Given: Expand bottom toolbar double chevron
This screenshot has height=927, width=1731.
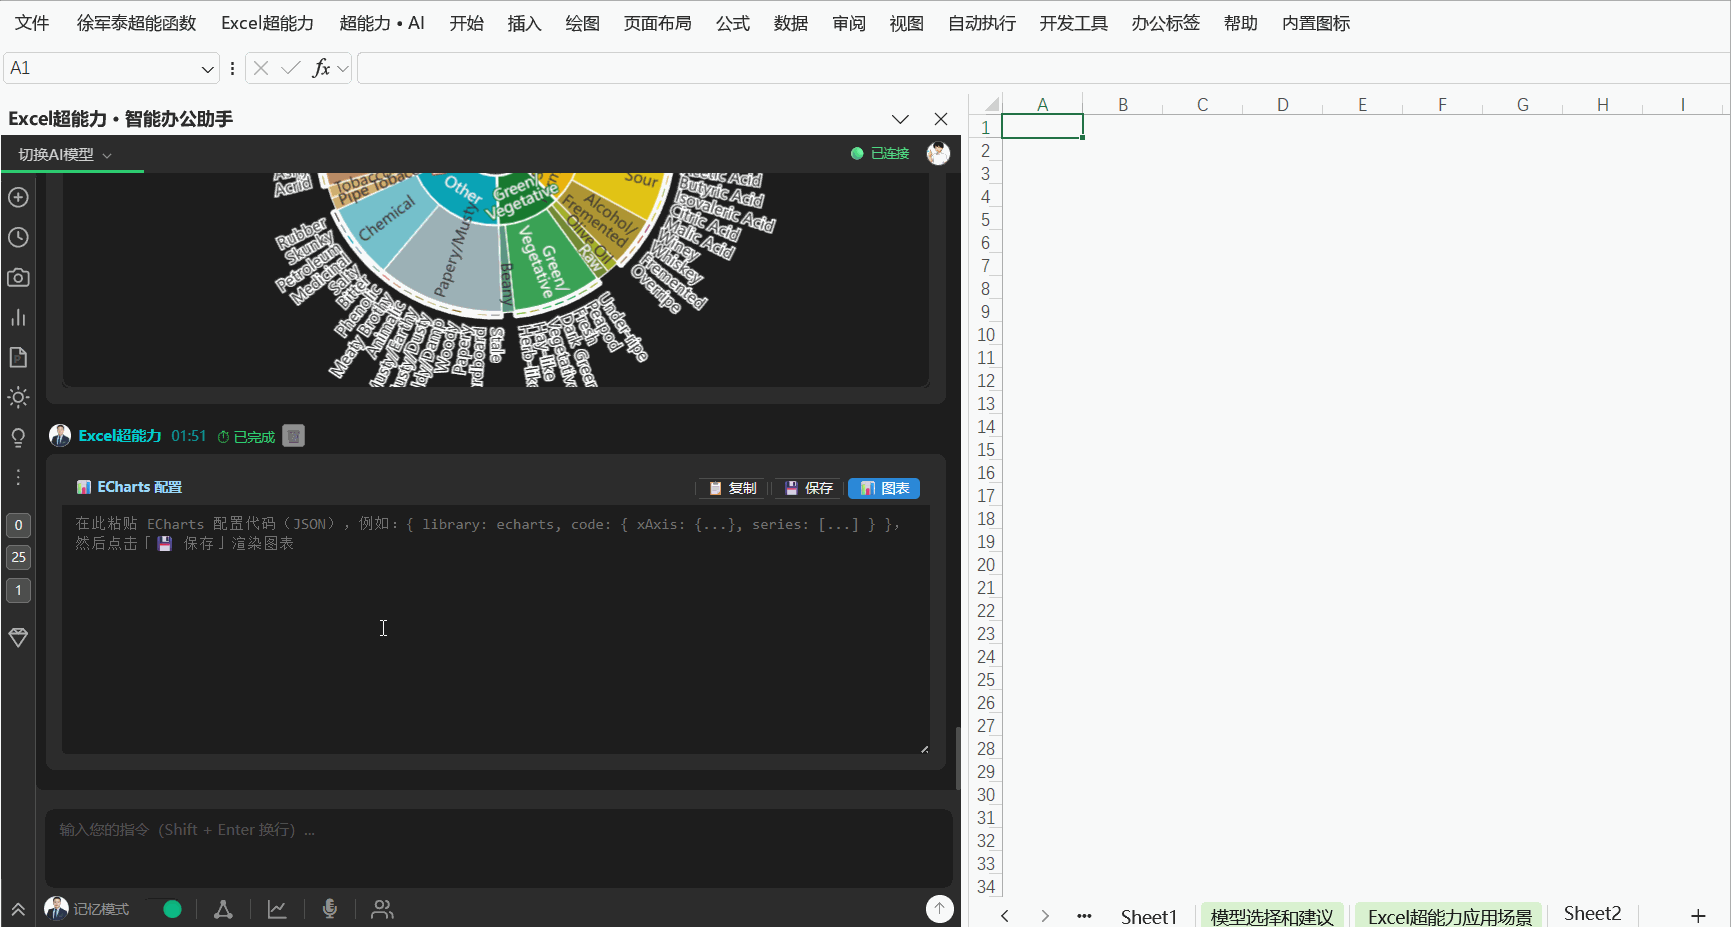Looking at the screenshot, I should coord(18,909).
